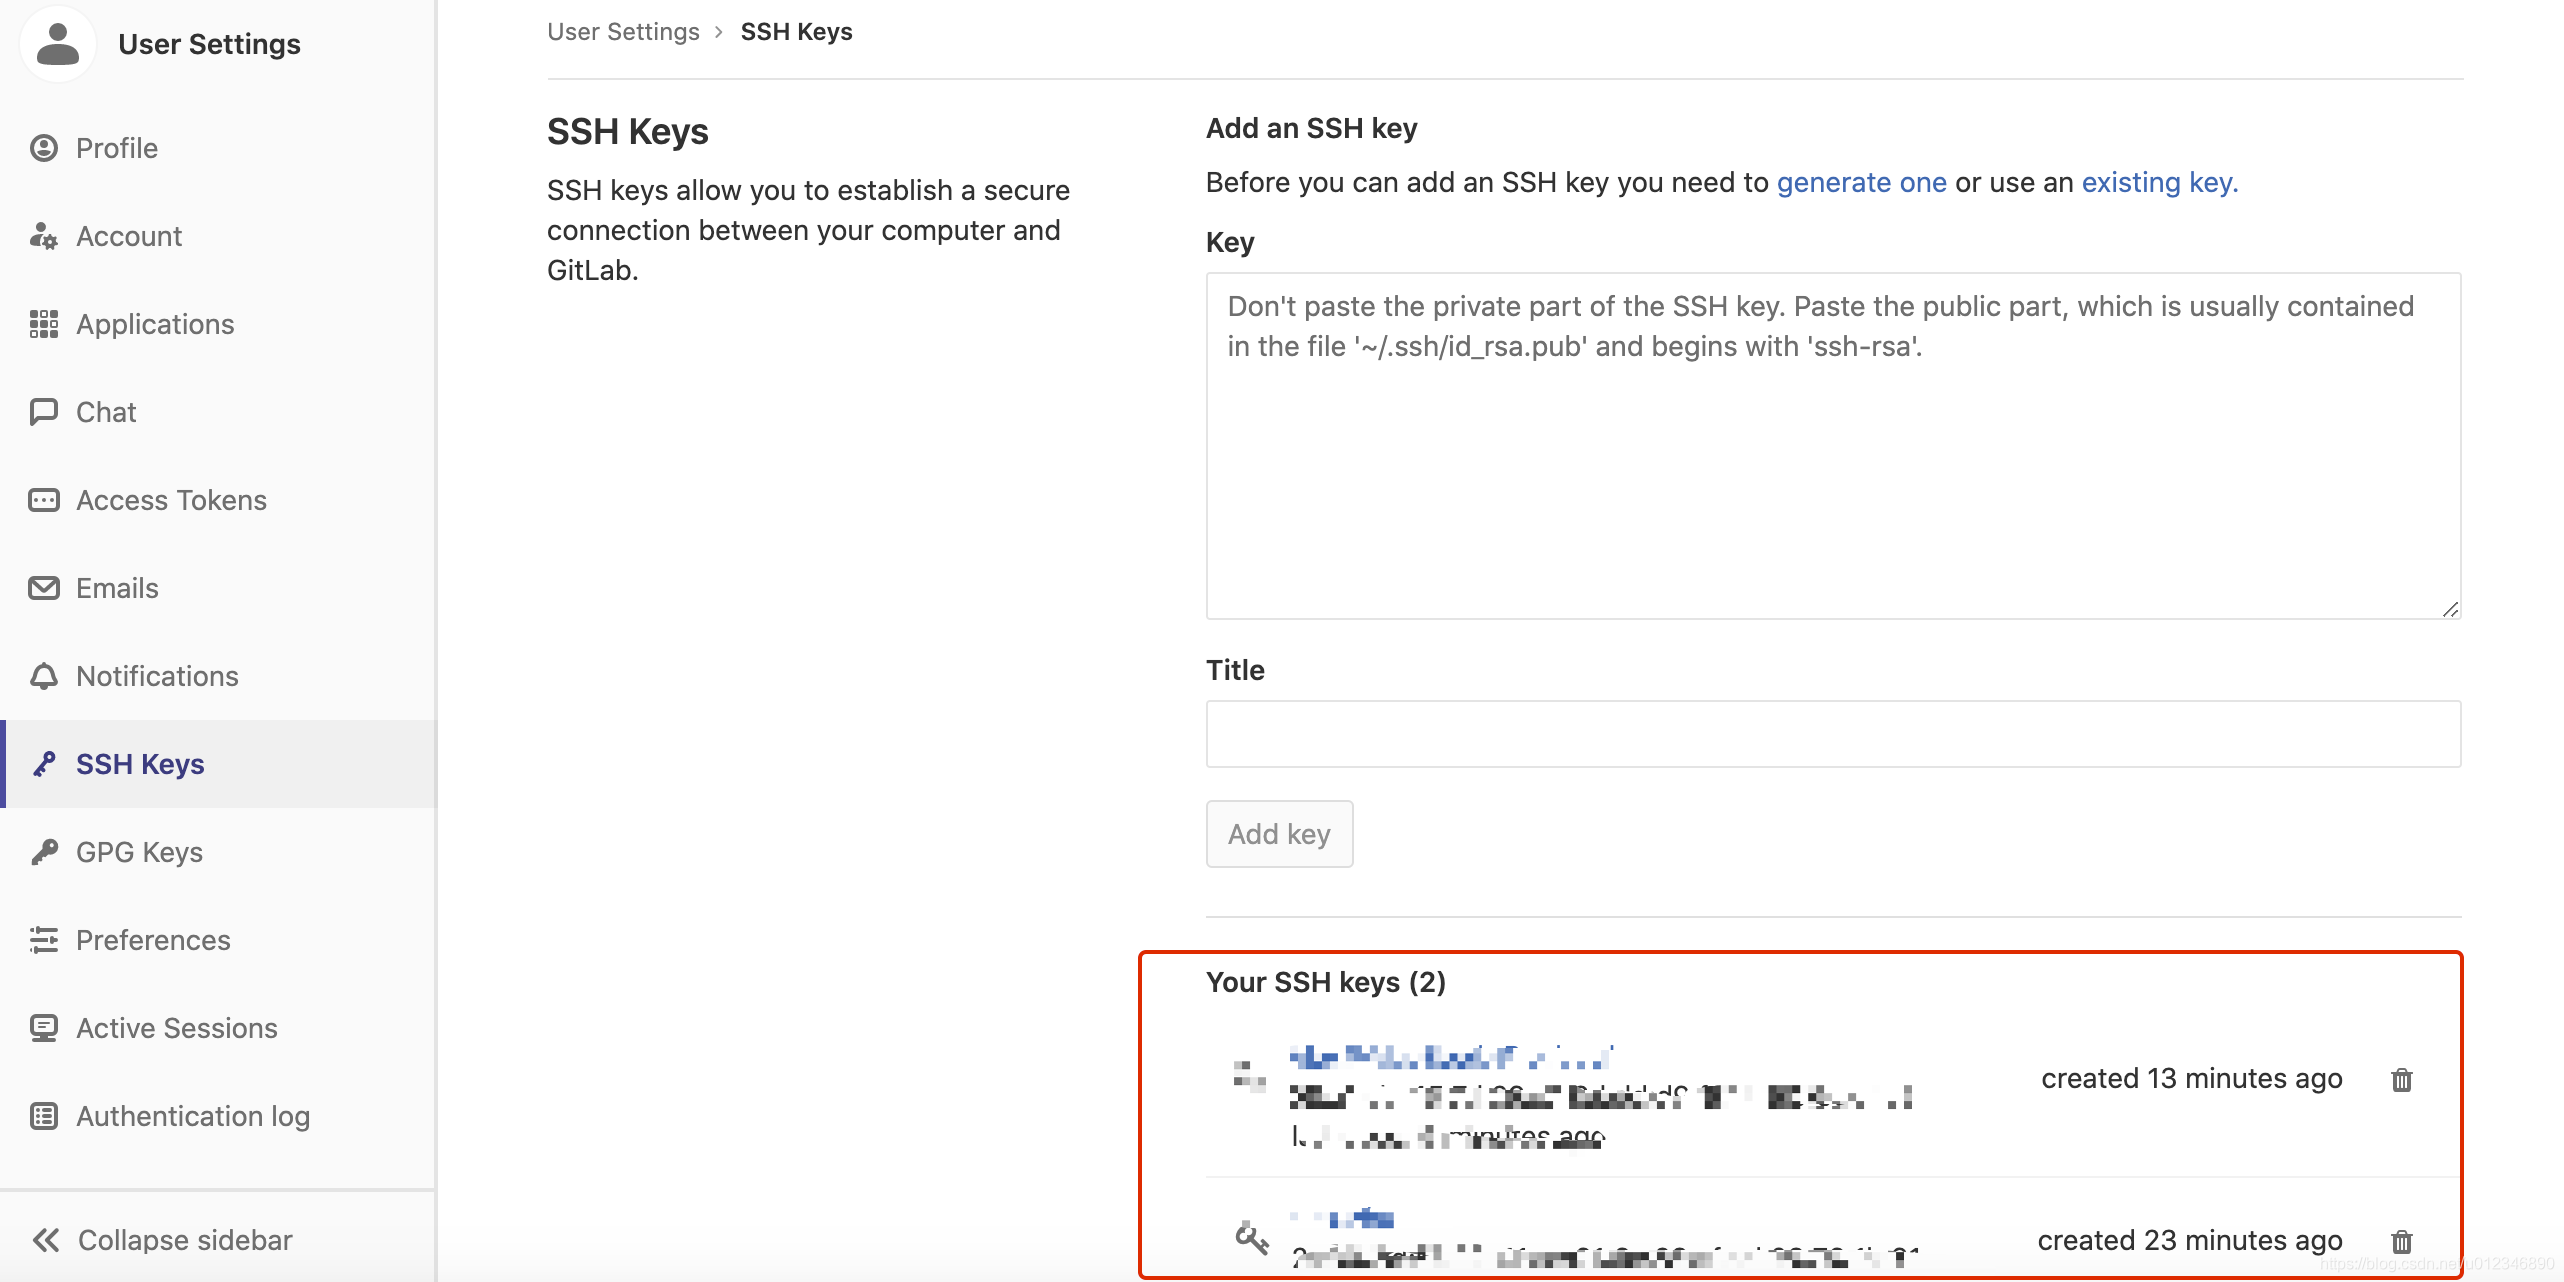The width and height of the screenshot is (2564, 1282).
Task: Click 'created 13 minutes ago' text
Action: click(2191, 1079)
